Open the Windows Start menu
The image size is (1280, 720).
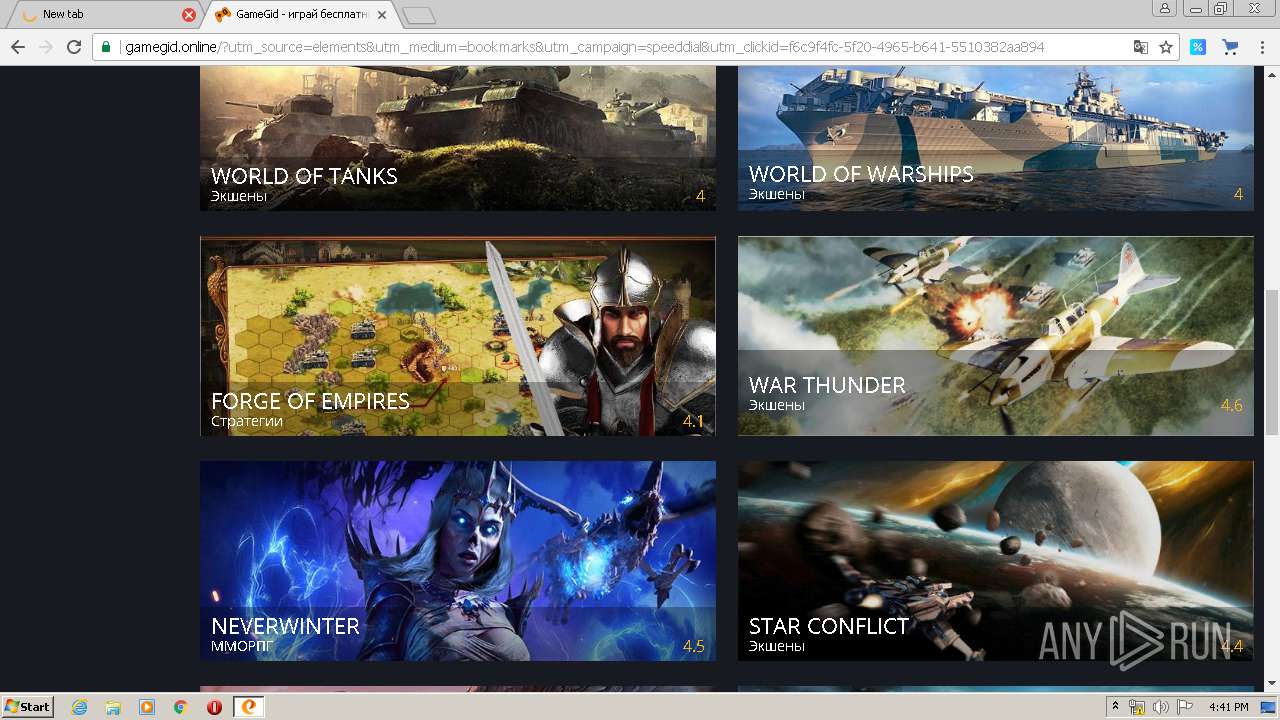point(27,706)
